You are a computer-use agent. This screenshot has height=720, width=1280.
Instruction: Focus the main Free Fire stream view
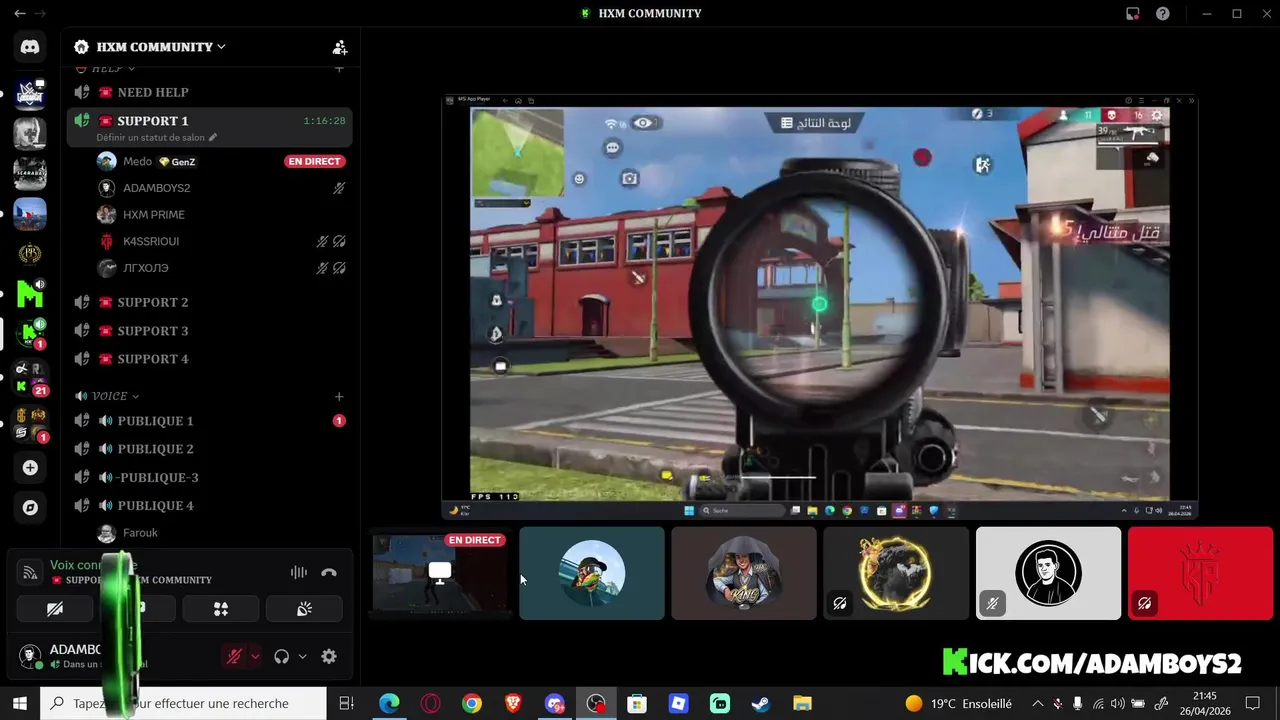tap(820, 306)
